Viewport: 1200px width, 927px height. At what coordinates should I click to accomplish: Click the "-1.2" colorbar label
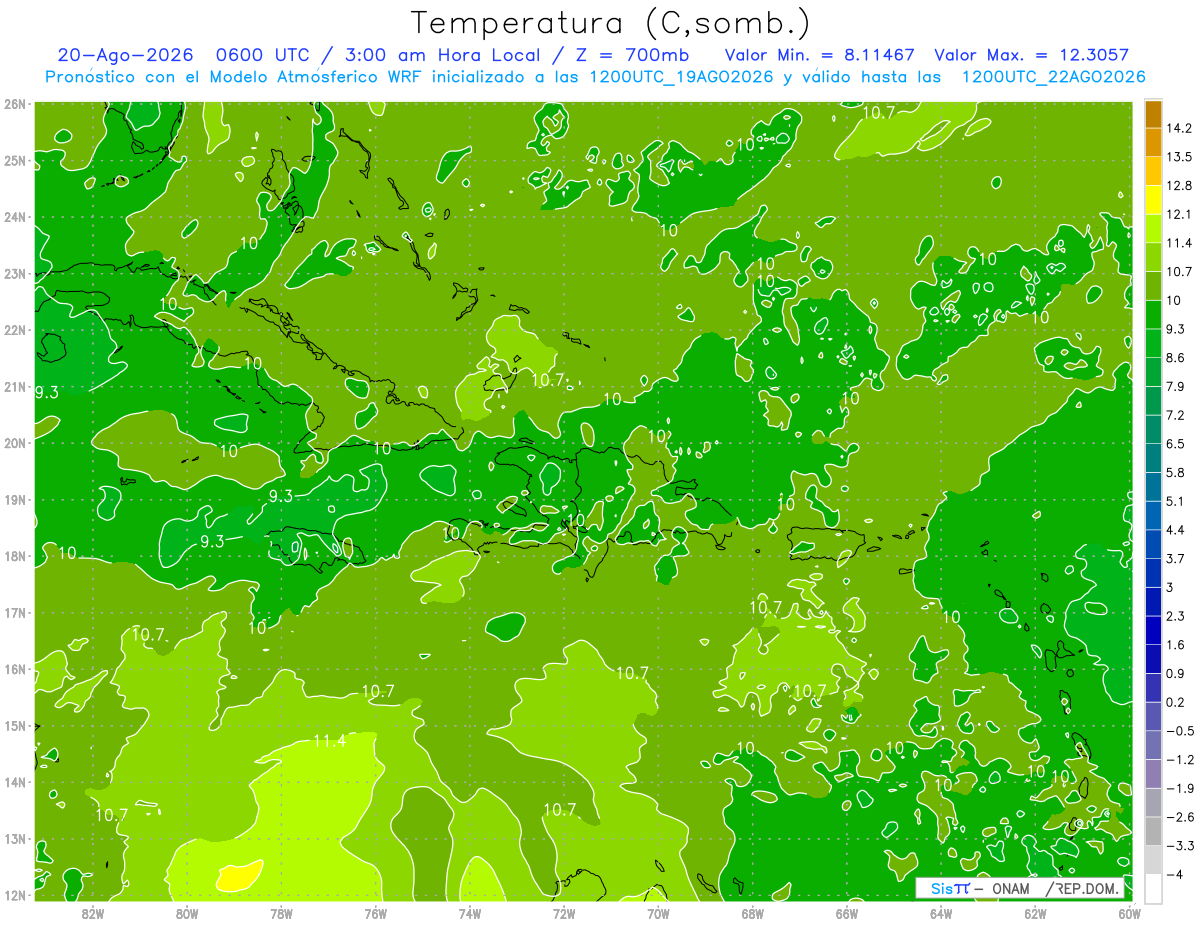pos(1180,759)
